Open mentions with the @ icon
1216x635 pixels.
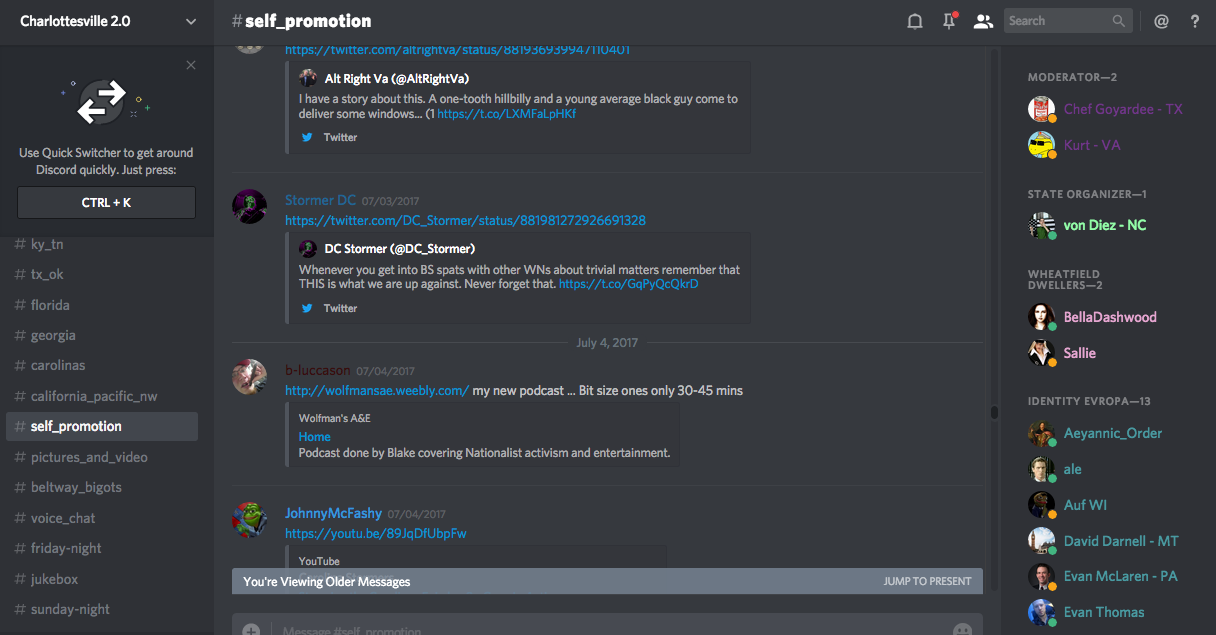1161,21
